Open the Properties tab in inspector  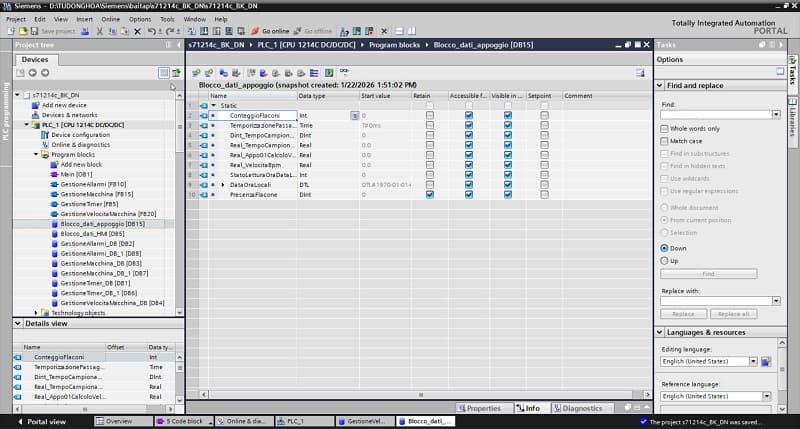point(479,408)
